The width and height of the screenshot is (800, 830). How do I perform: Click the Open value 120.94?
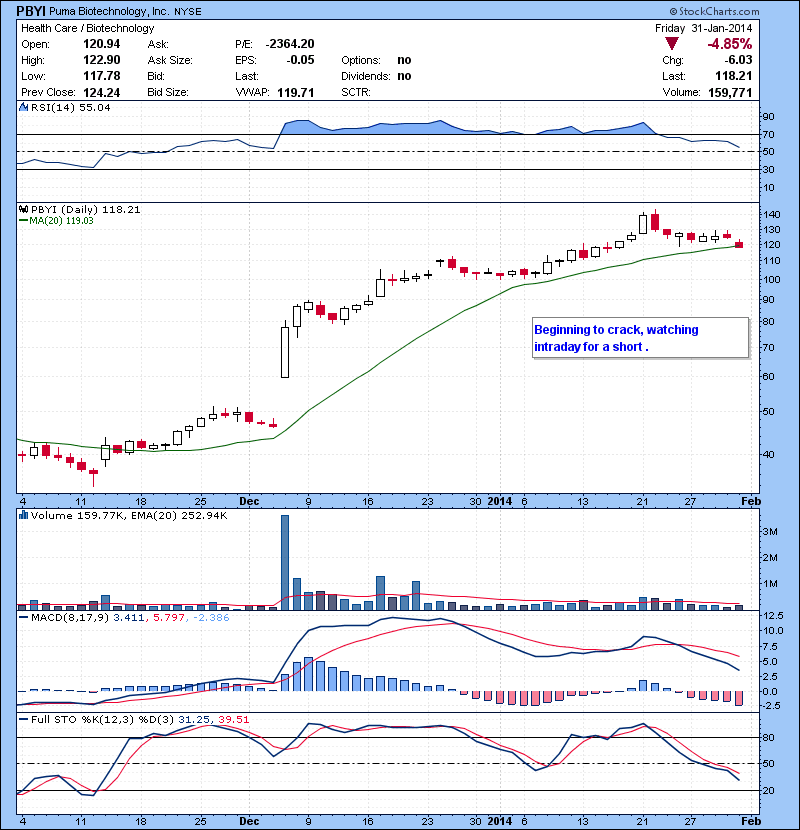(x=102, y=44)
